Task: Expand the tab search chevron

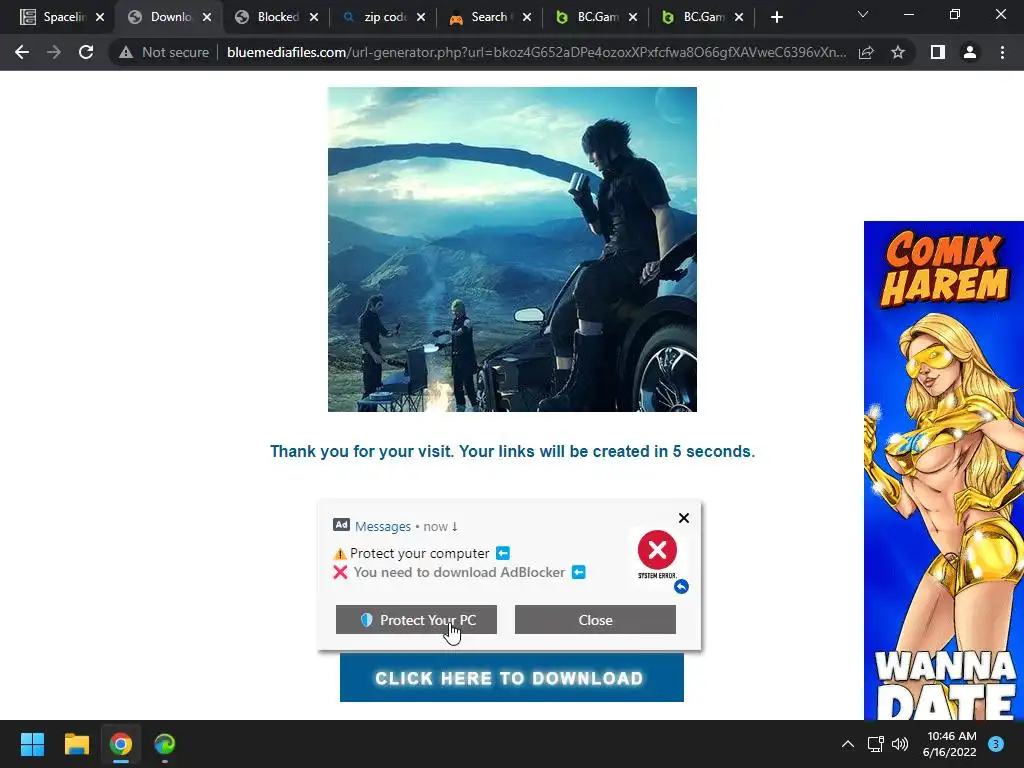Action: point(863,14)
